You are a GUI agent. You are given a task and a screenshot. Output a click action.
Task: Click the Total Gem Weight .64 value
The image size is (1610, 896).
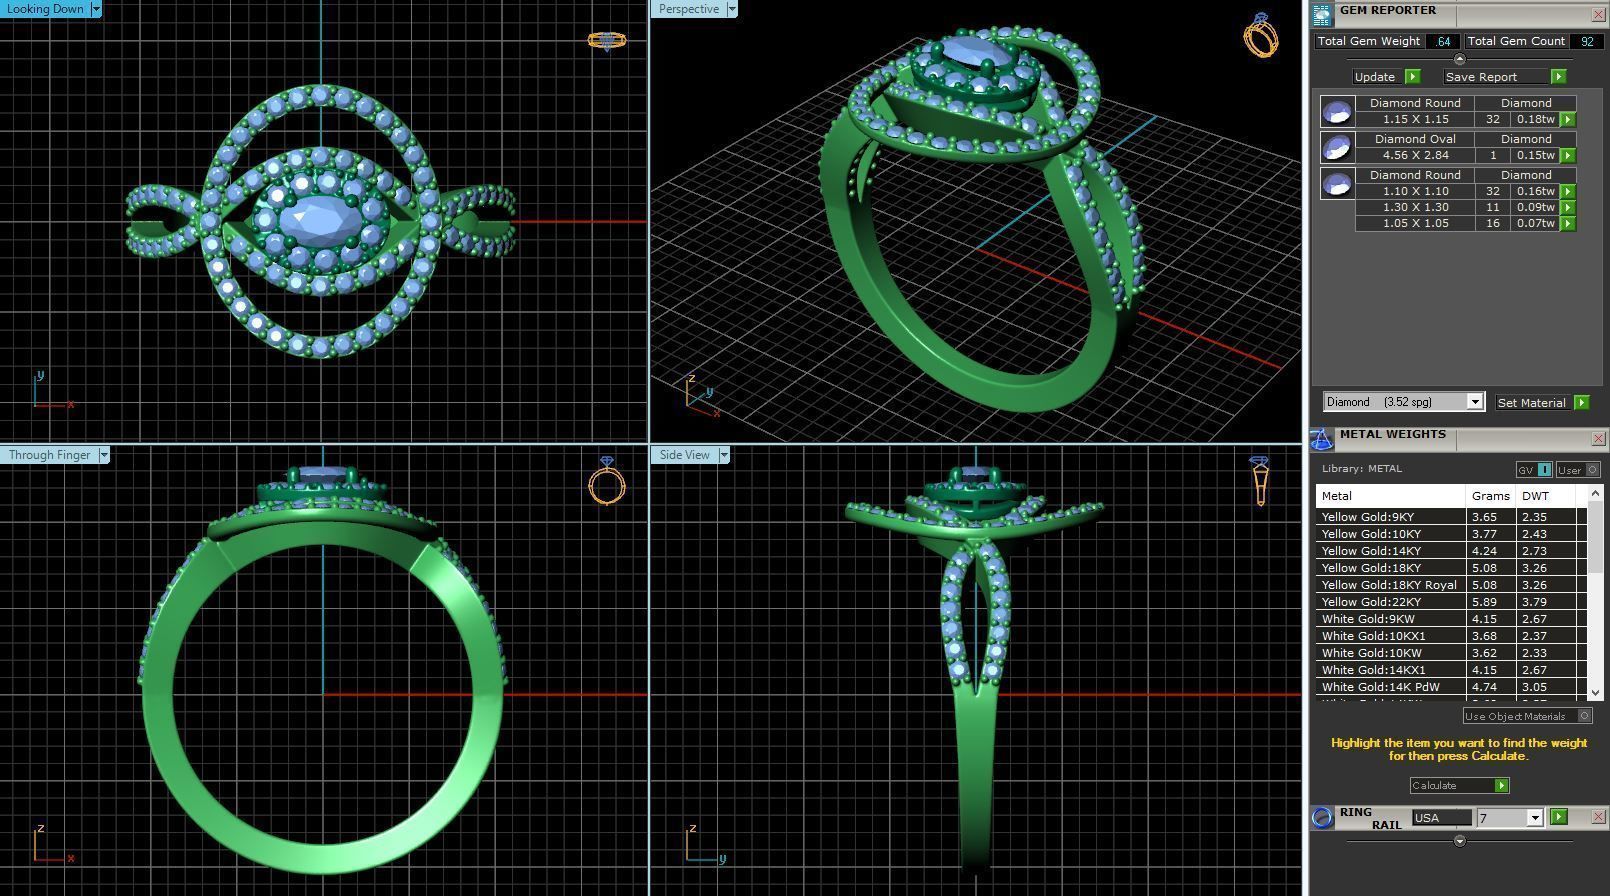pyautogui.click(x=1442, y=41)
